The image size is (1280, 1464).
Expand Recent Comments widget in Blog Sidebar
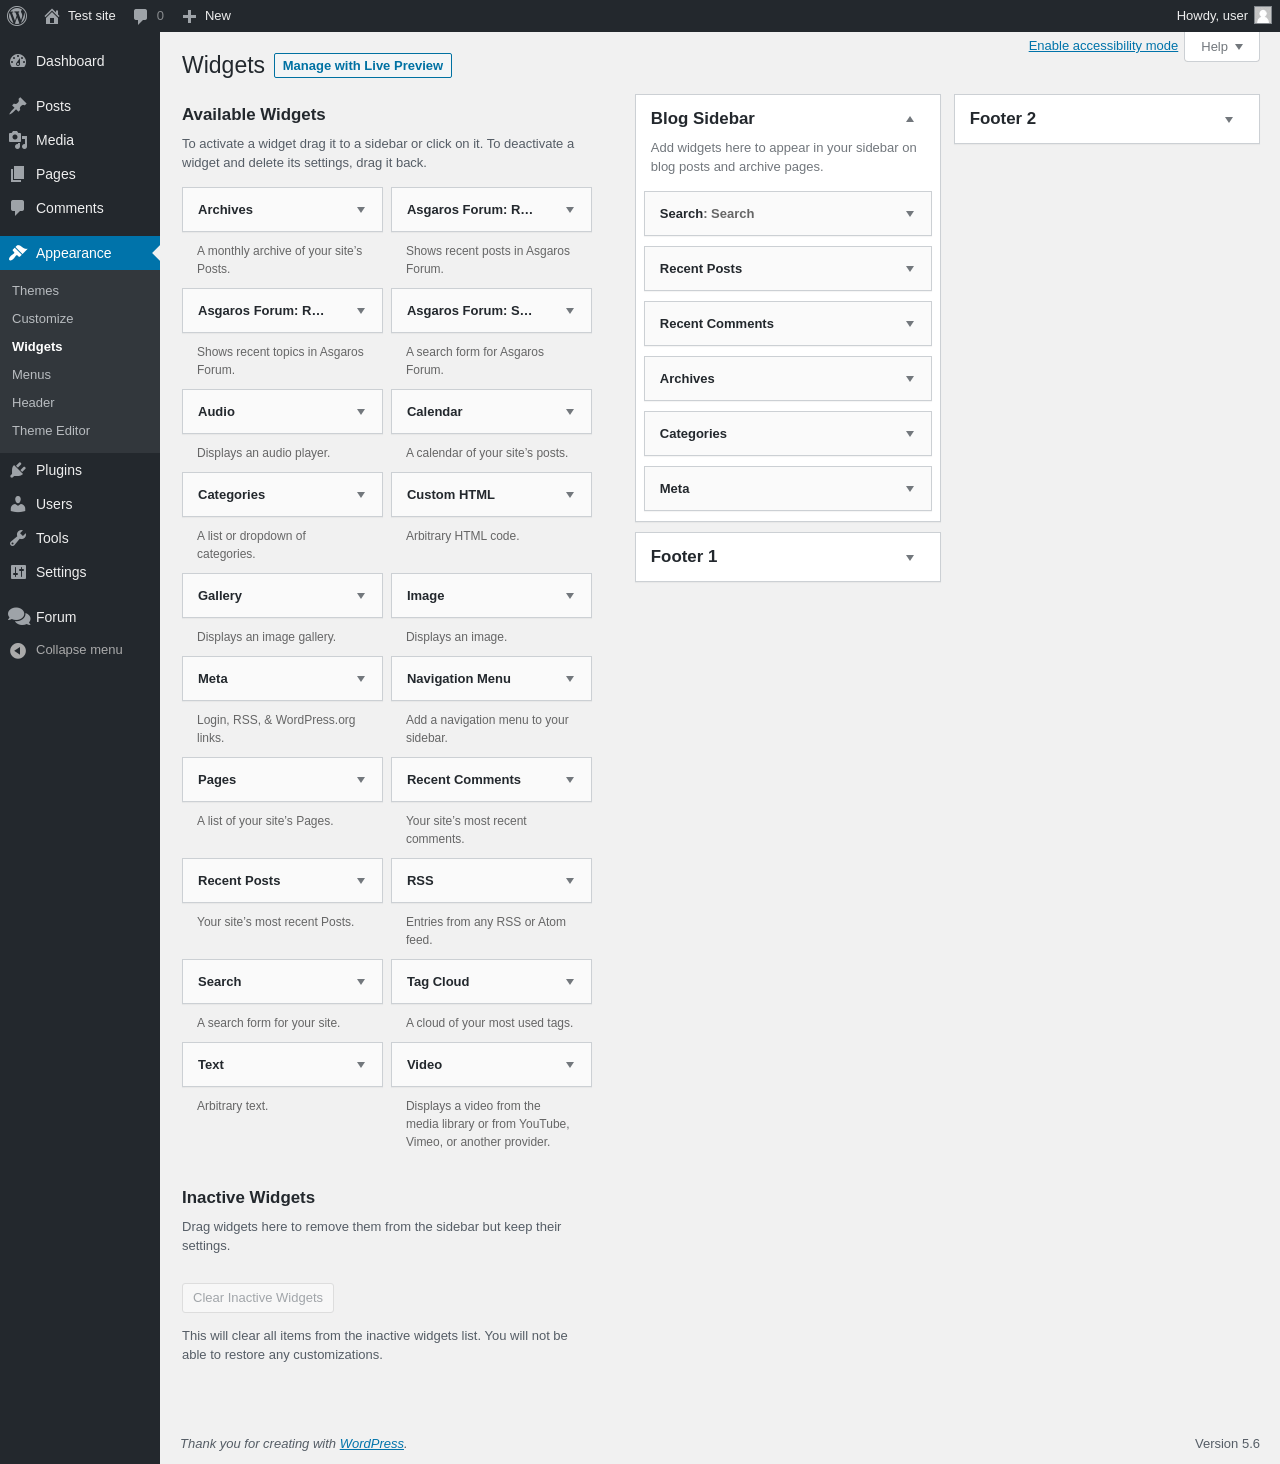pos(910,324)
